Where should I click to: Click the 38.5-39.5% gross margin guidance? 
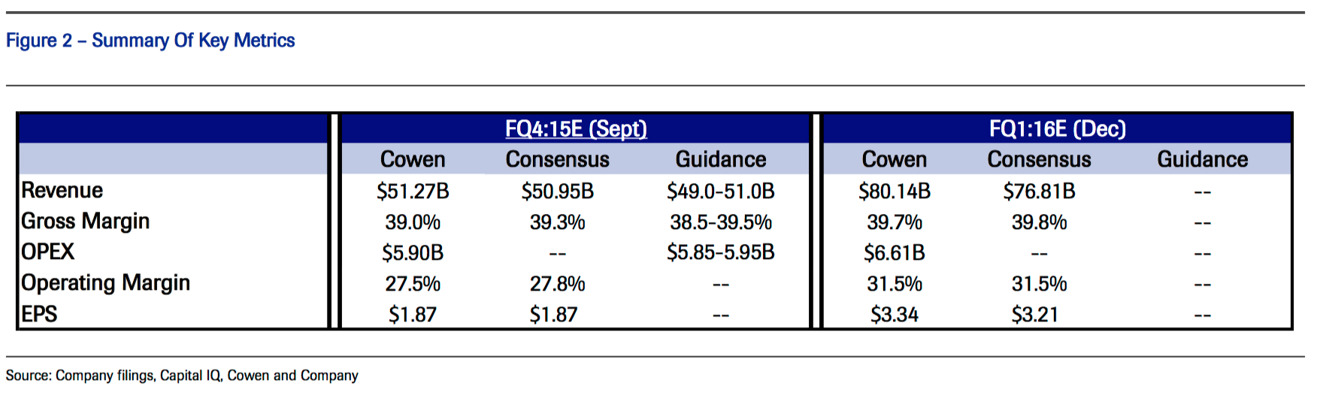[720, 222]
